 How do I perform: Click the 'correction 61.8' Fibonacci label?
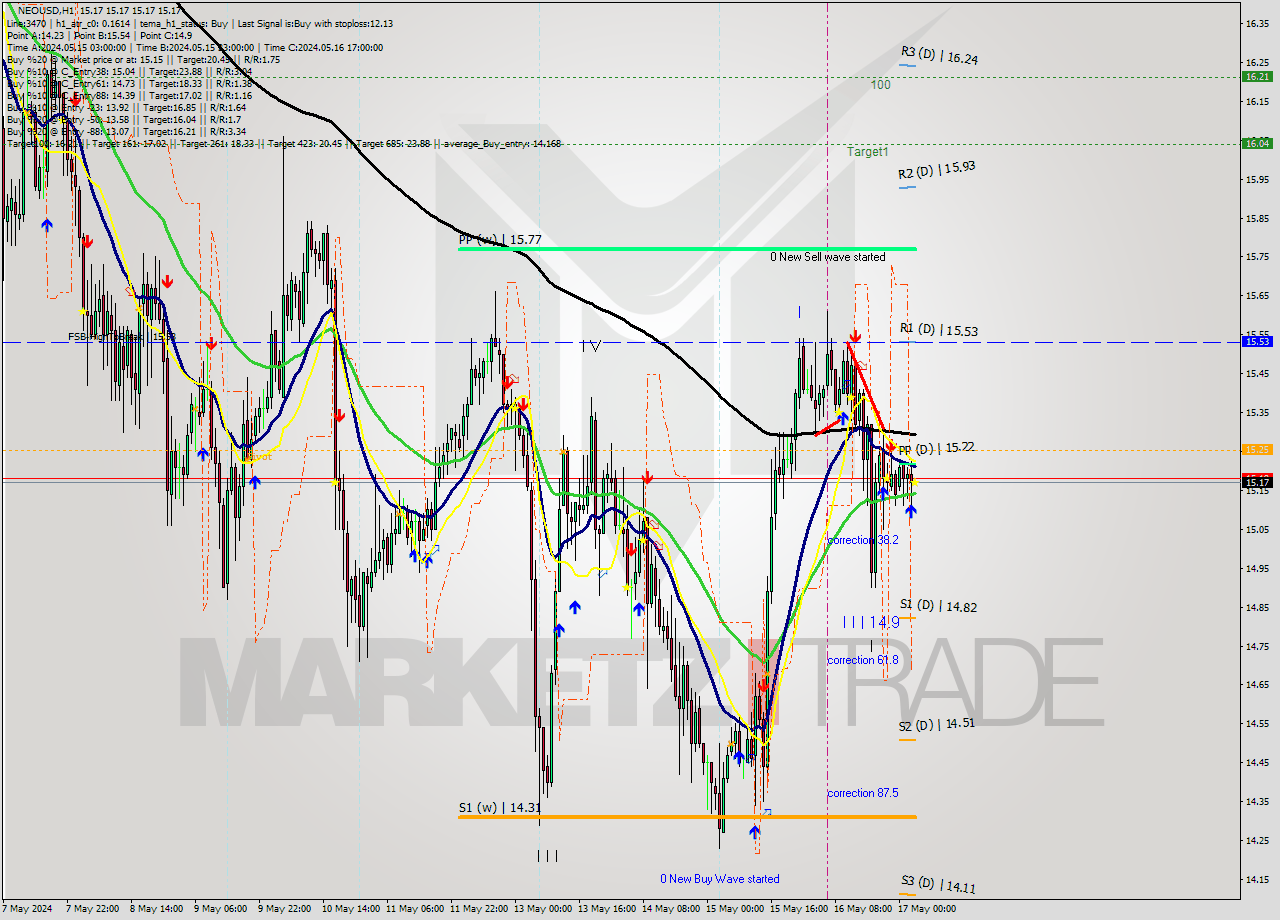coord(863,660)
